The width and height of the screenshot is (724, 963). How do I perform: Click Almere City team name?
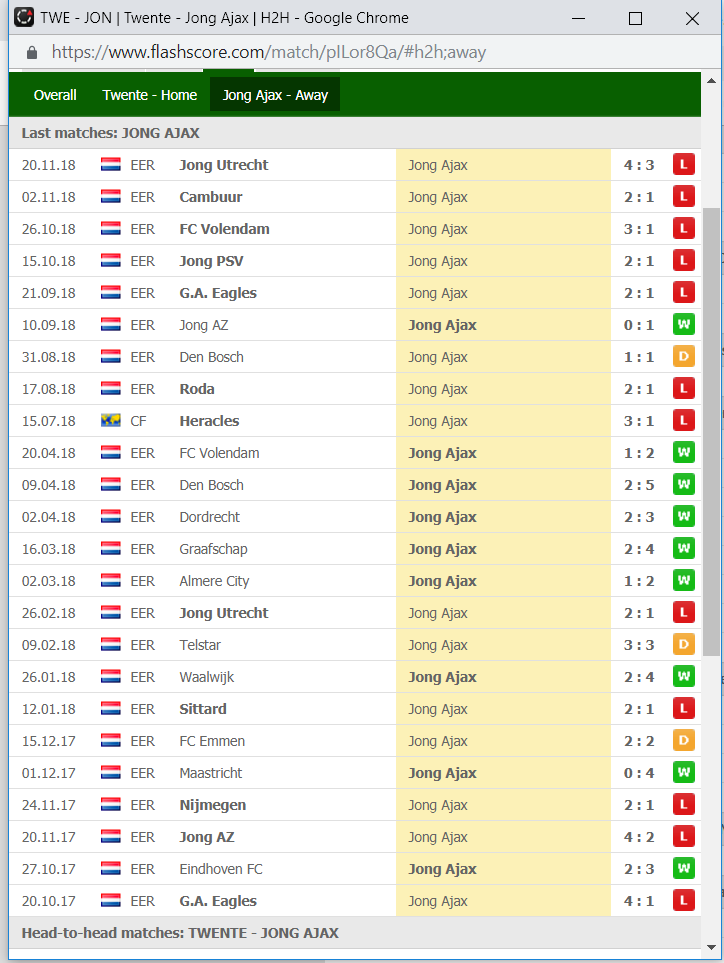coord(214,581)
